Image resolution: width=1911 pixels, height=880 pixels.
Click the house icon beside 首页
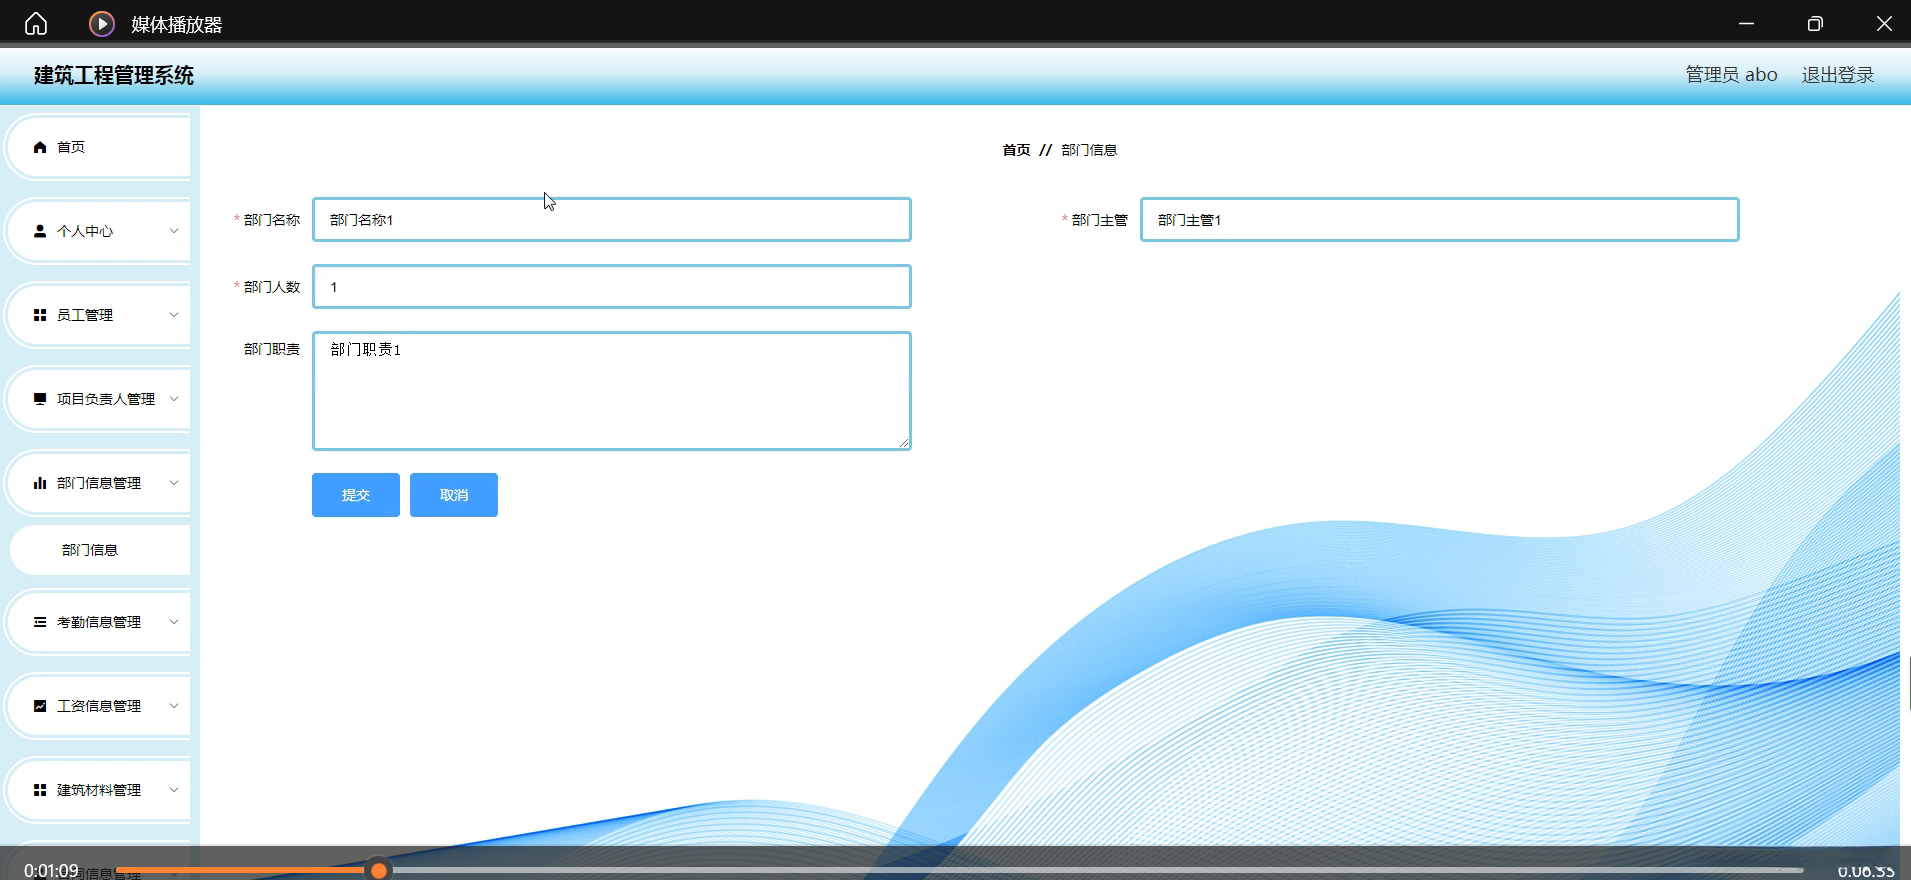pos(40,147)
